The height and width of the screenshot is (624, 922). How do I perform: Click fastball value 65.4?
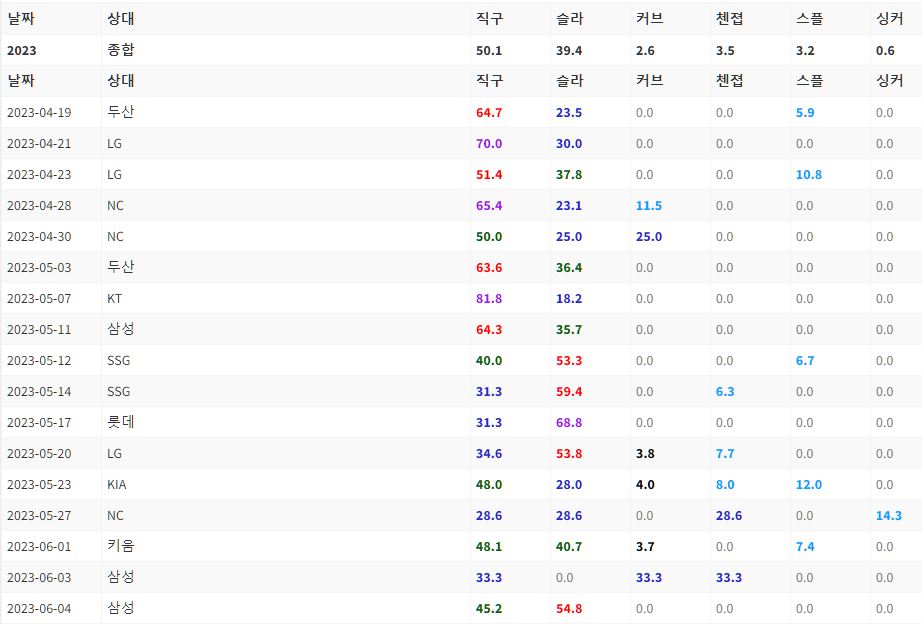click(489, 206)
